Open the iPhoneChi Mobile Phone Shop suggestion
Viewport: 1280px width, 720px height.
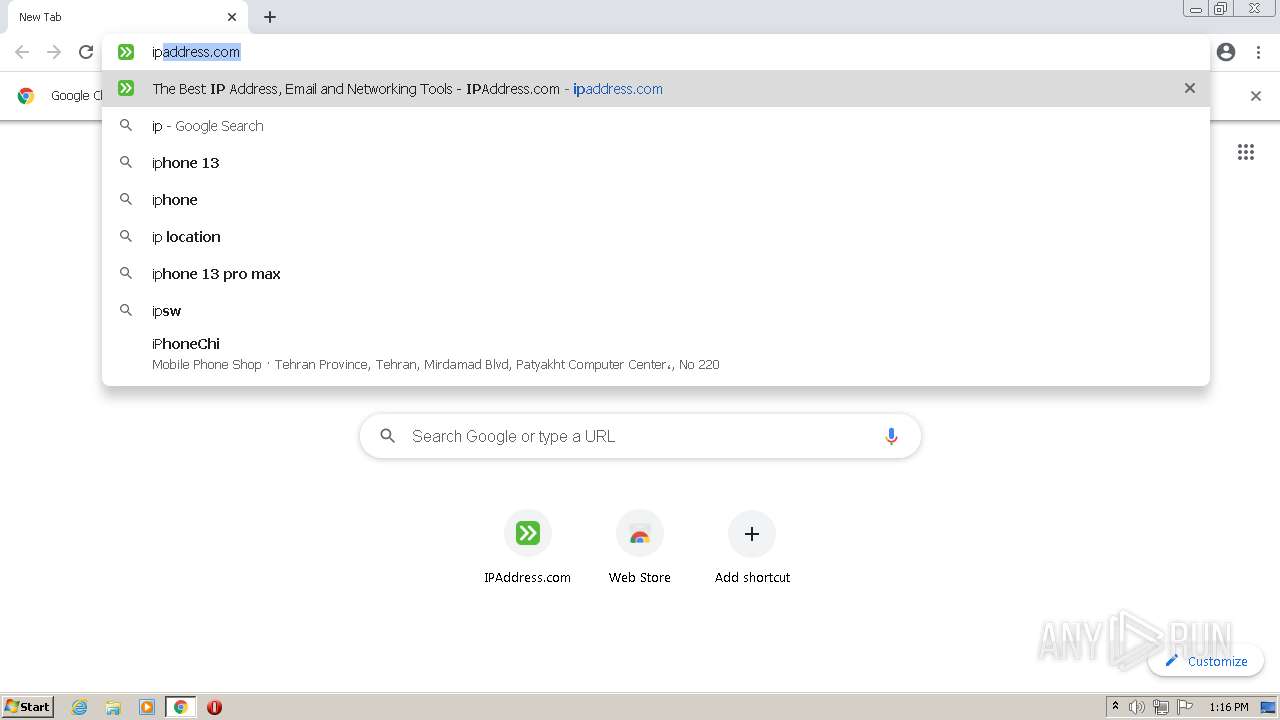[x=656, y=354]
